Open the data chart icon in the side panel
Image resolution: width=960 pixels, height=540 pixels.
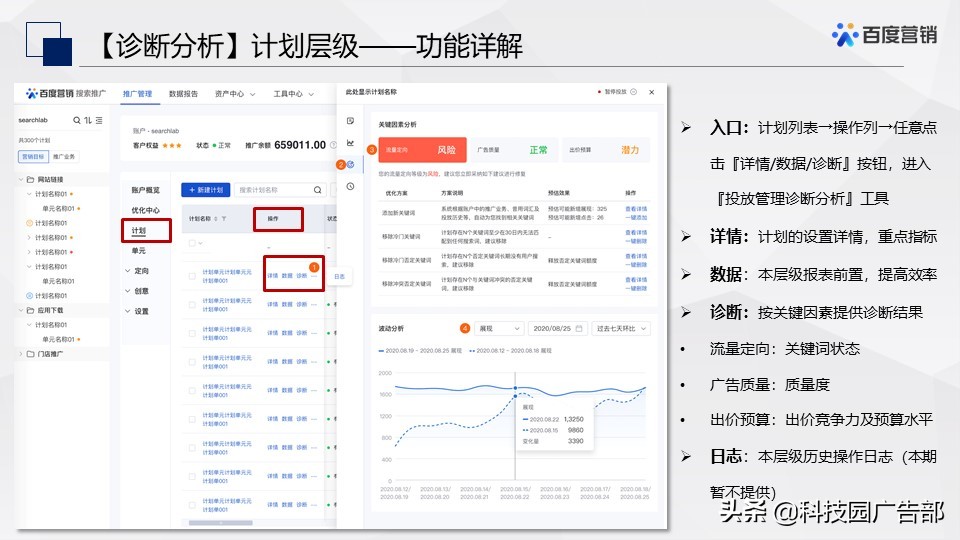click(x=350, y=143)
